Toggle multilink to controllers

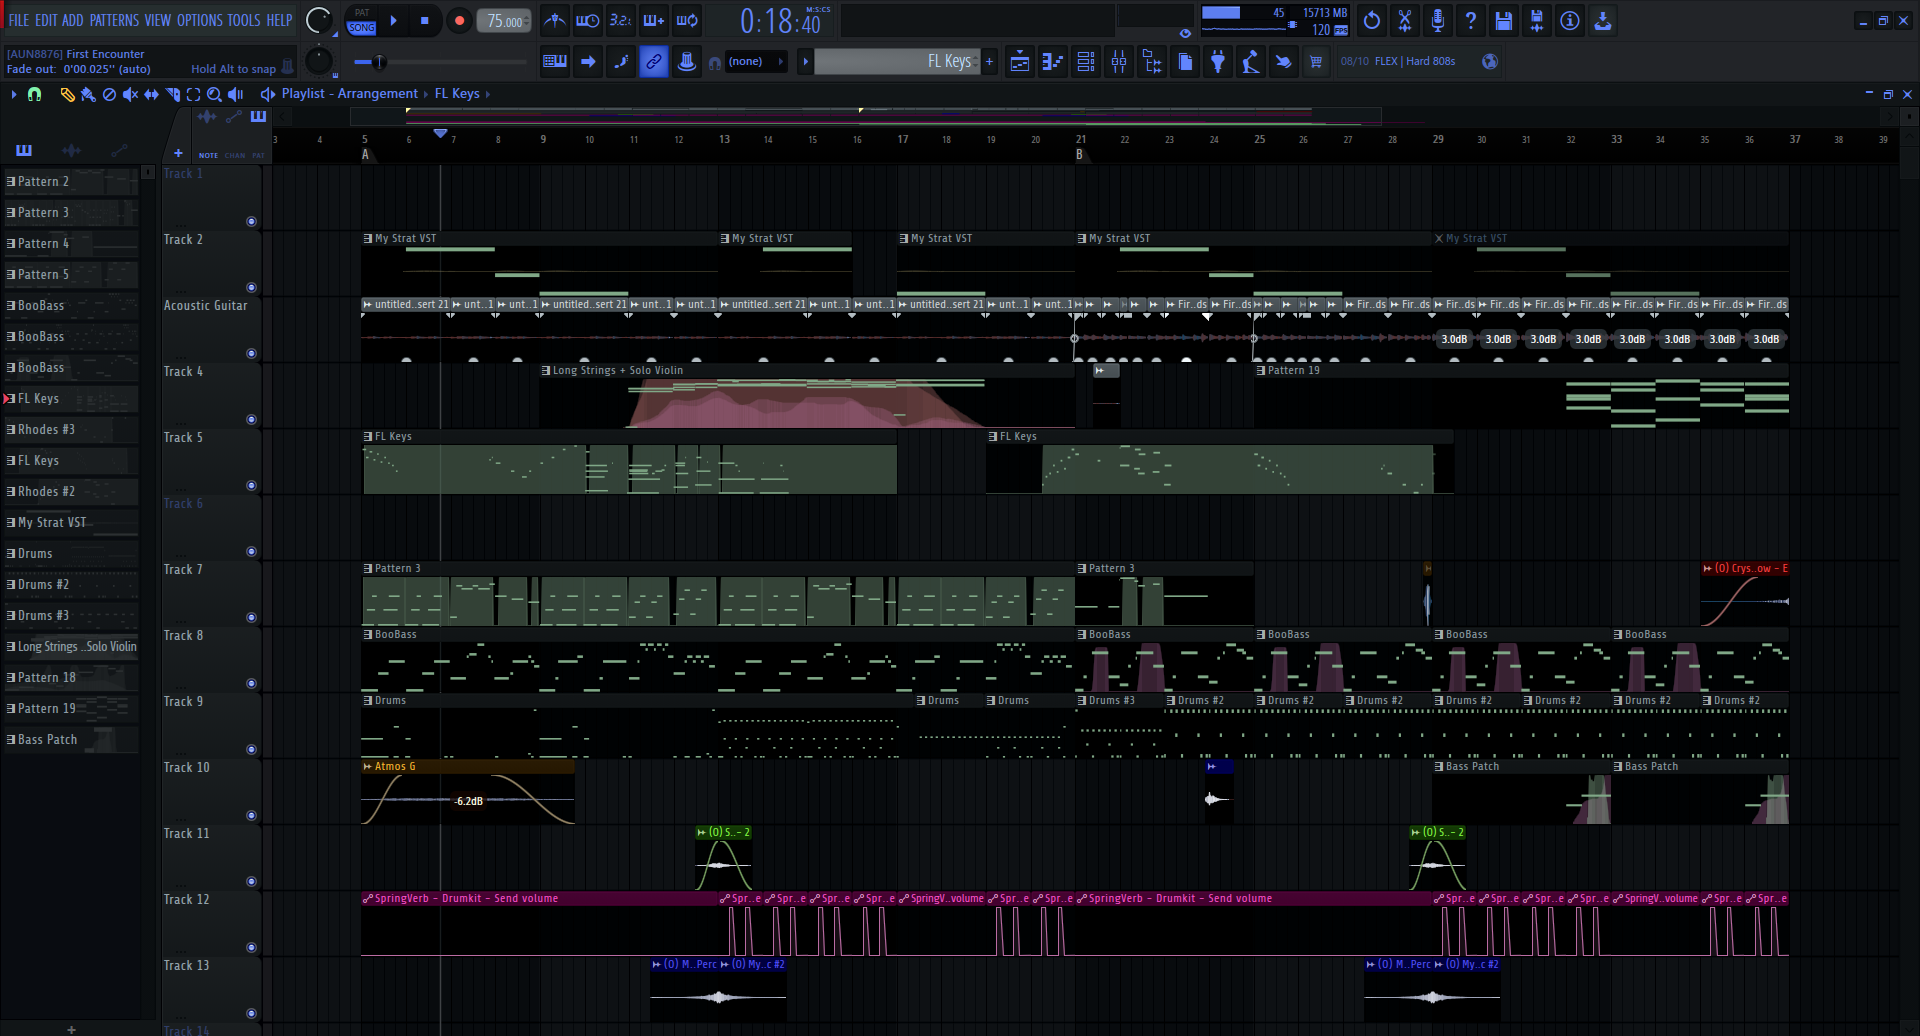click(x=654, y=62)
